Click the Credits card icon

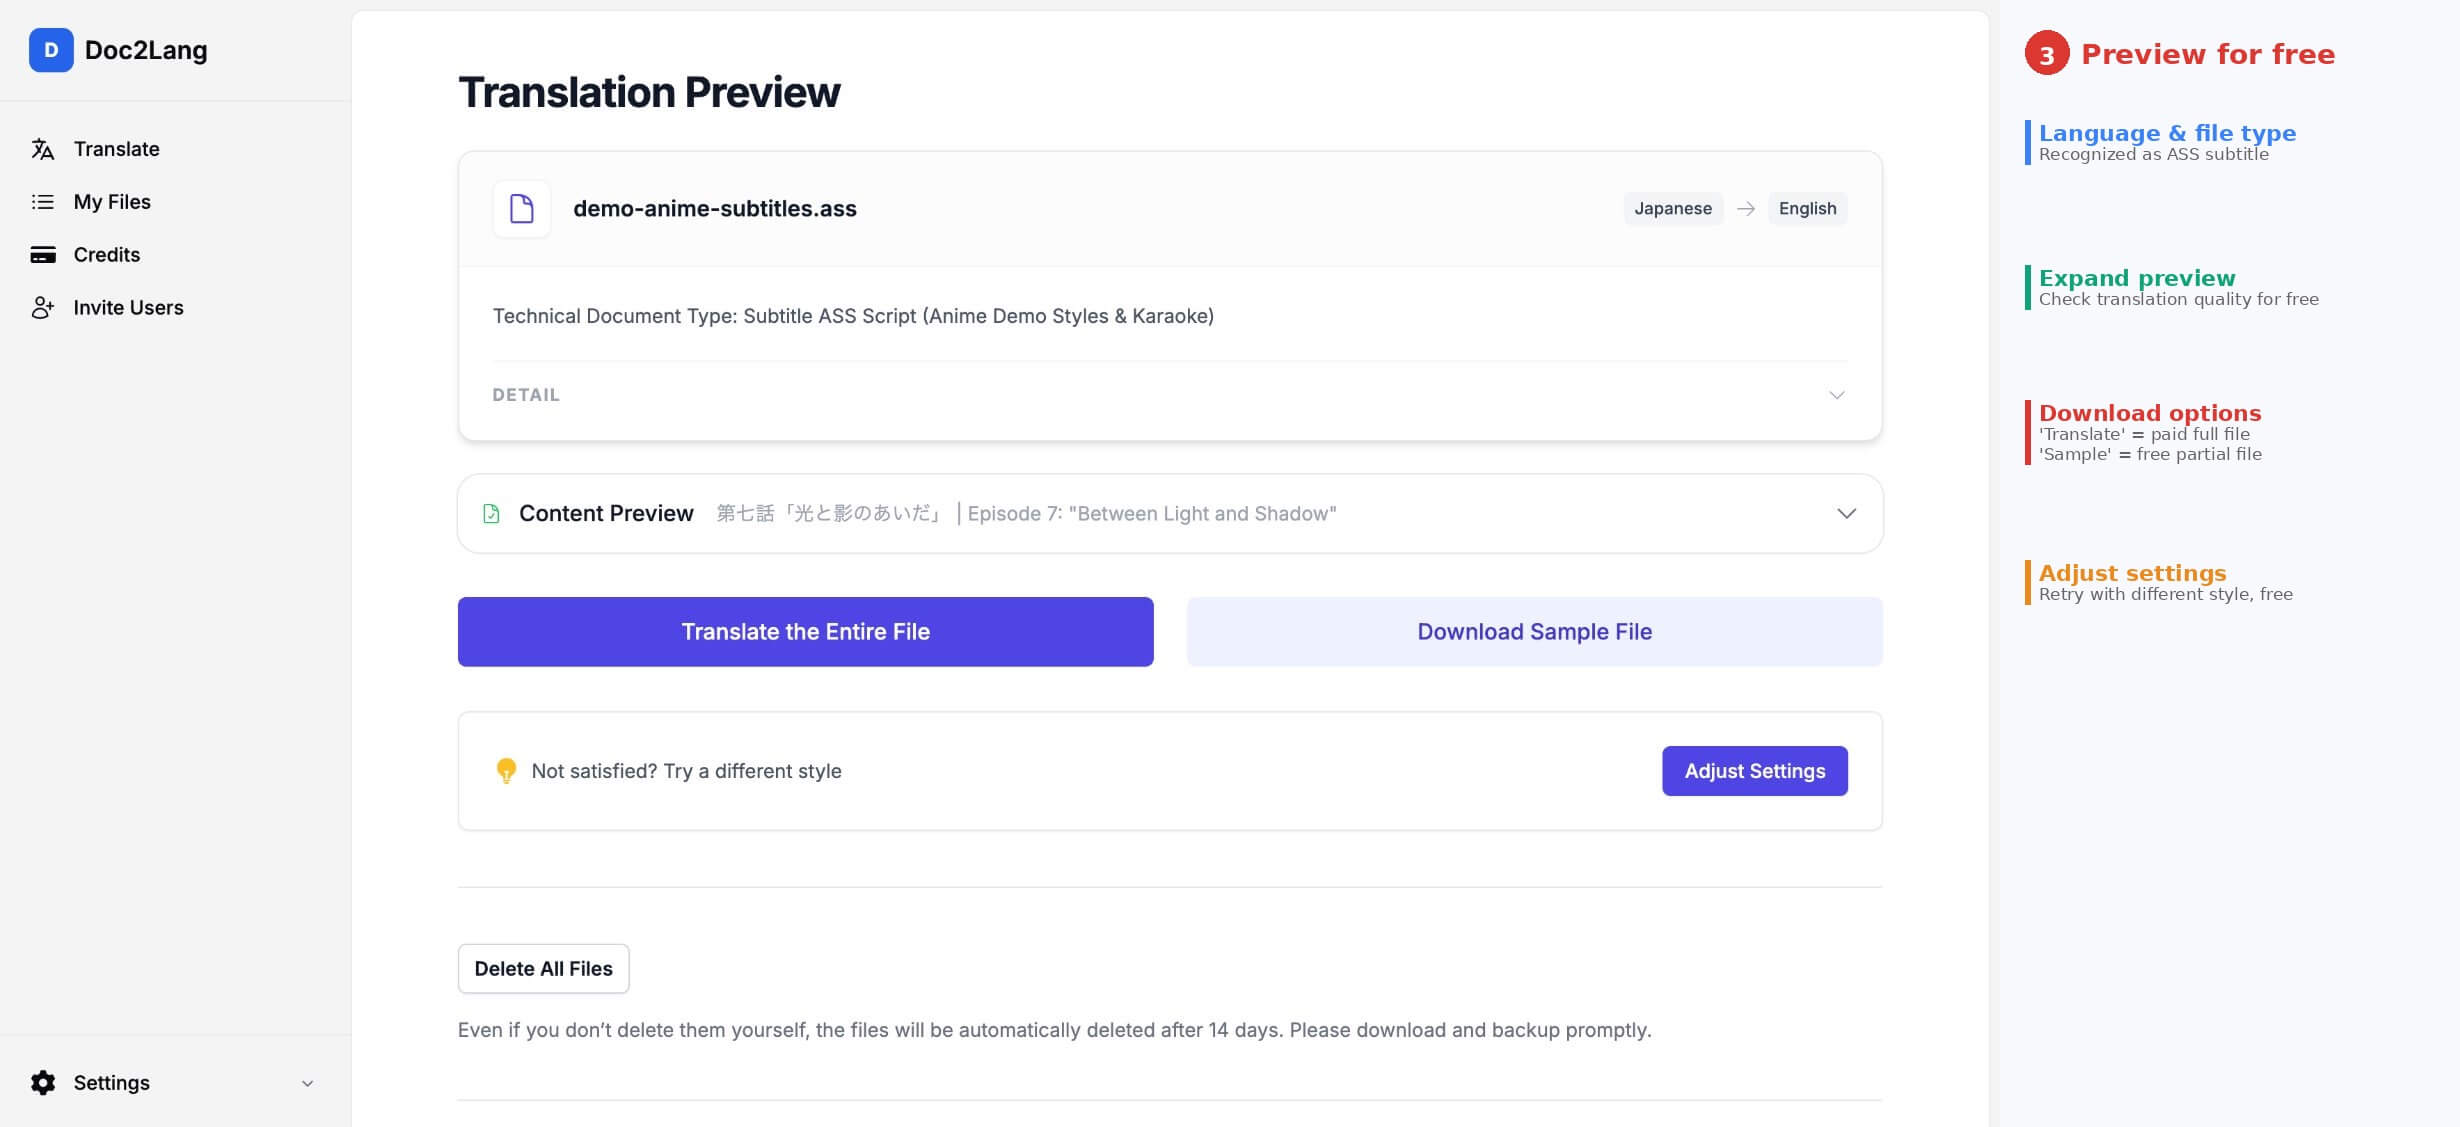click(x=41, y=254)
